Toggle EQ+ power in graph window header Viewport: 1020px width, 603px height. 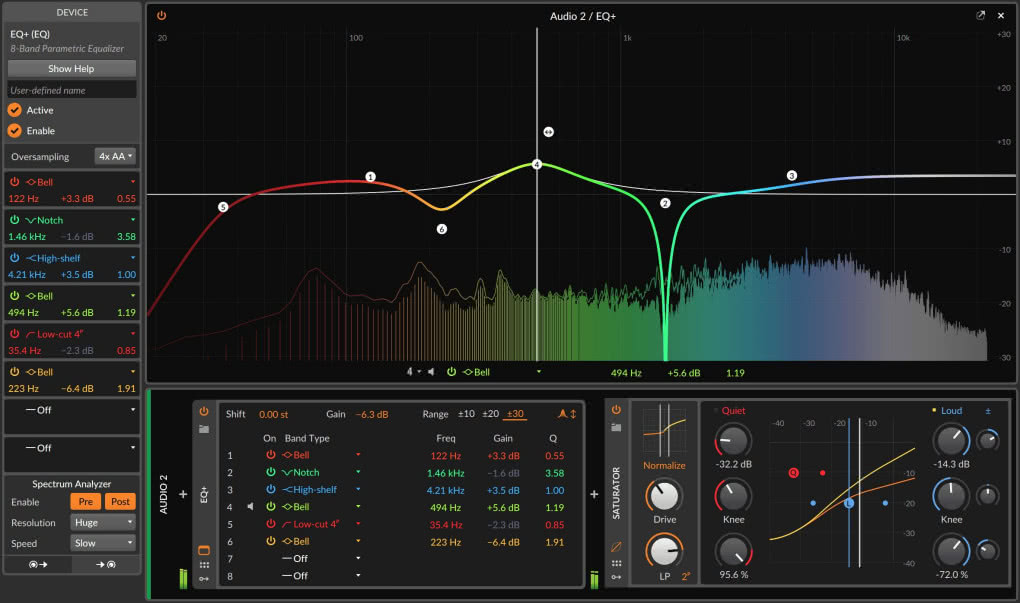click(161, 16)
